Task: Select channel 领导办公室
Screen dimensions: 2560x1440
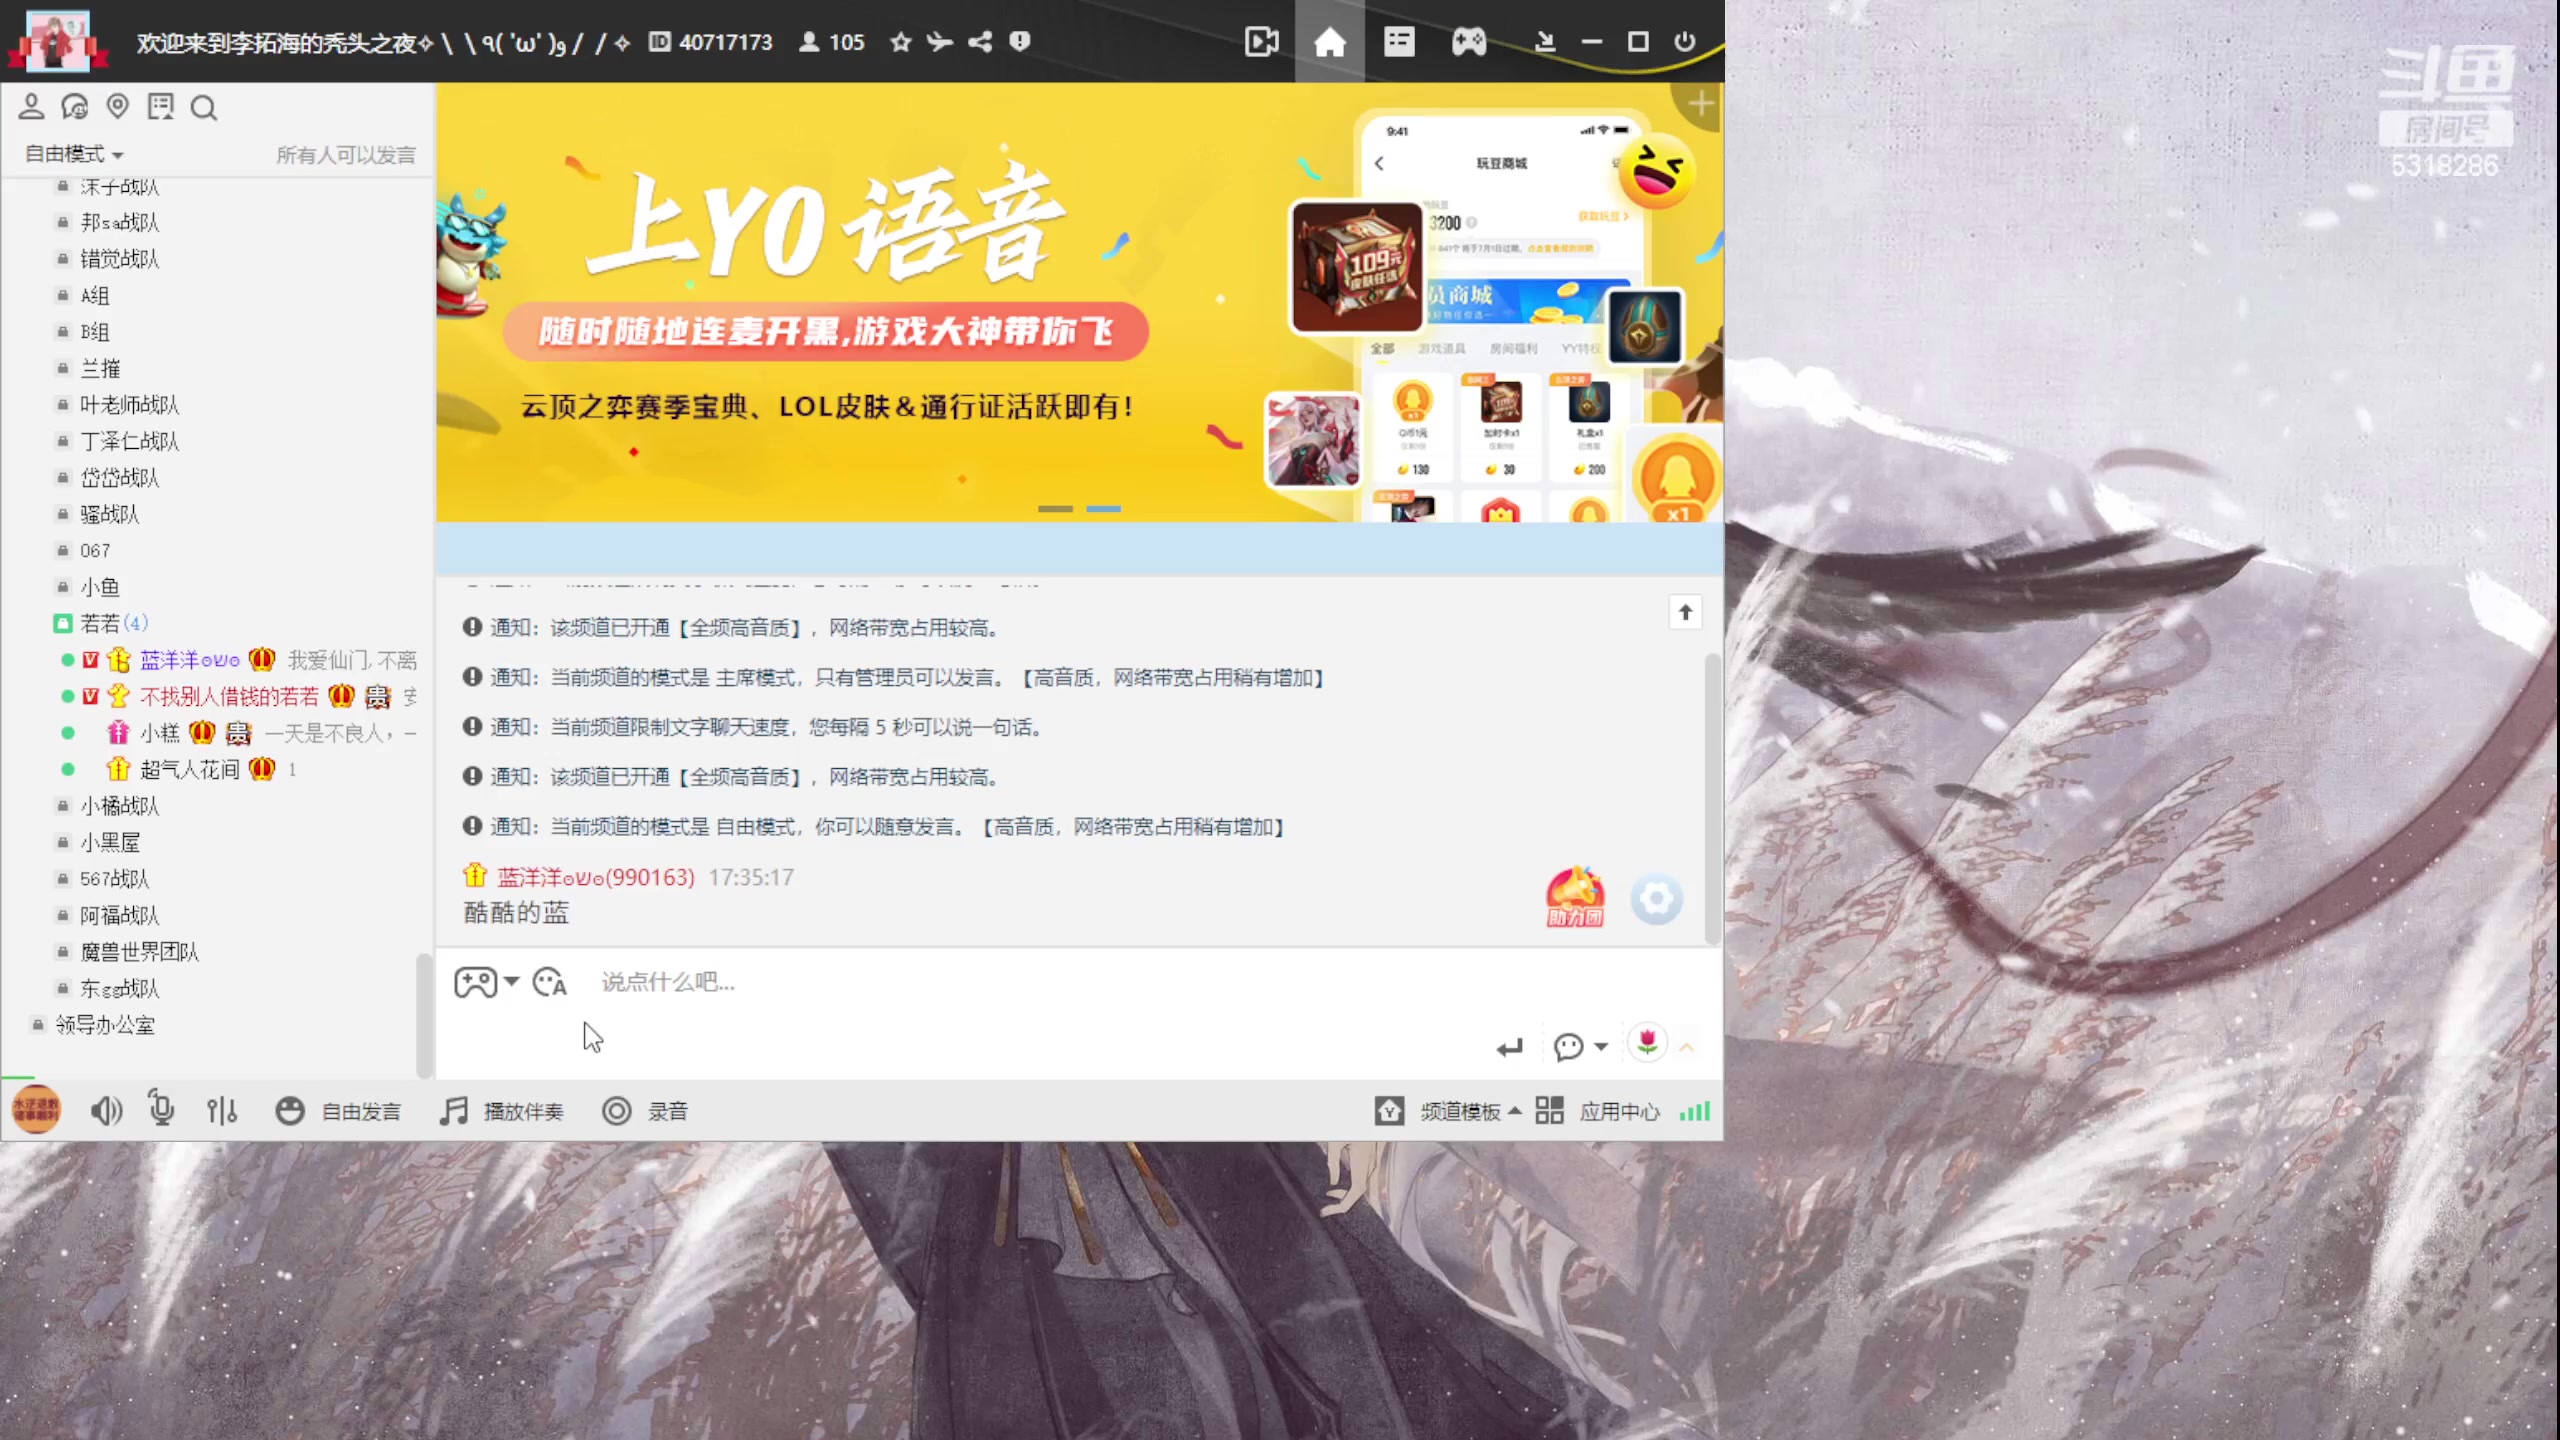Action: click(105, 1025)
